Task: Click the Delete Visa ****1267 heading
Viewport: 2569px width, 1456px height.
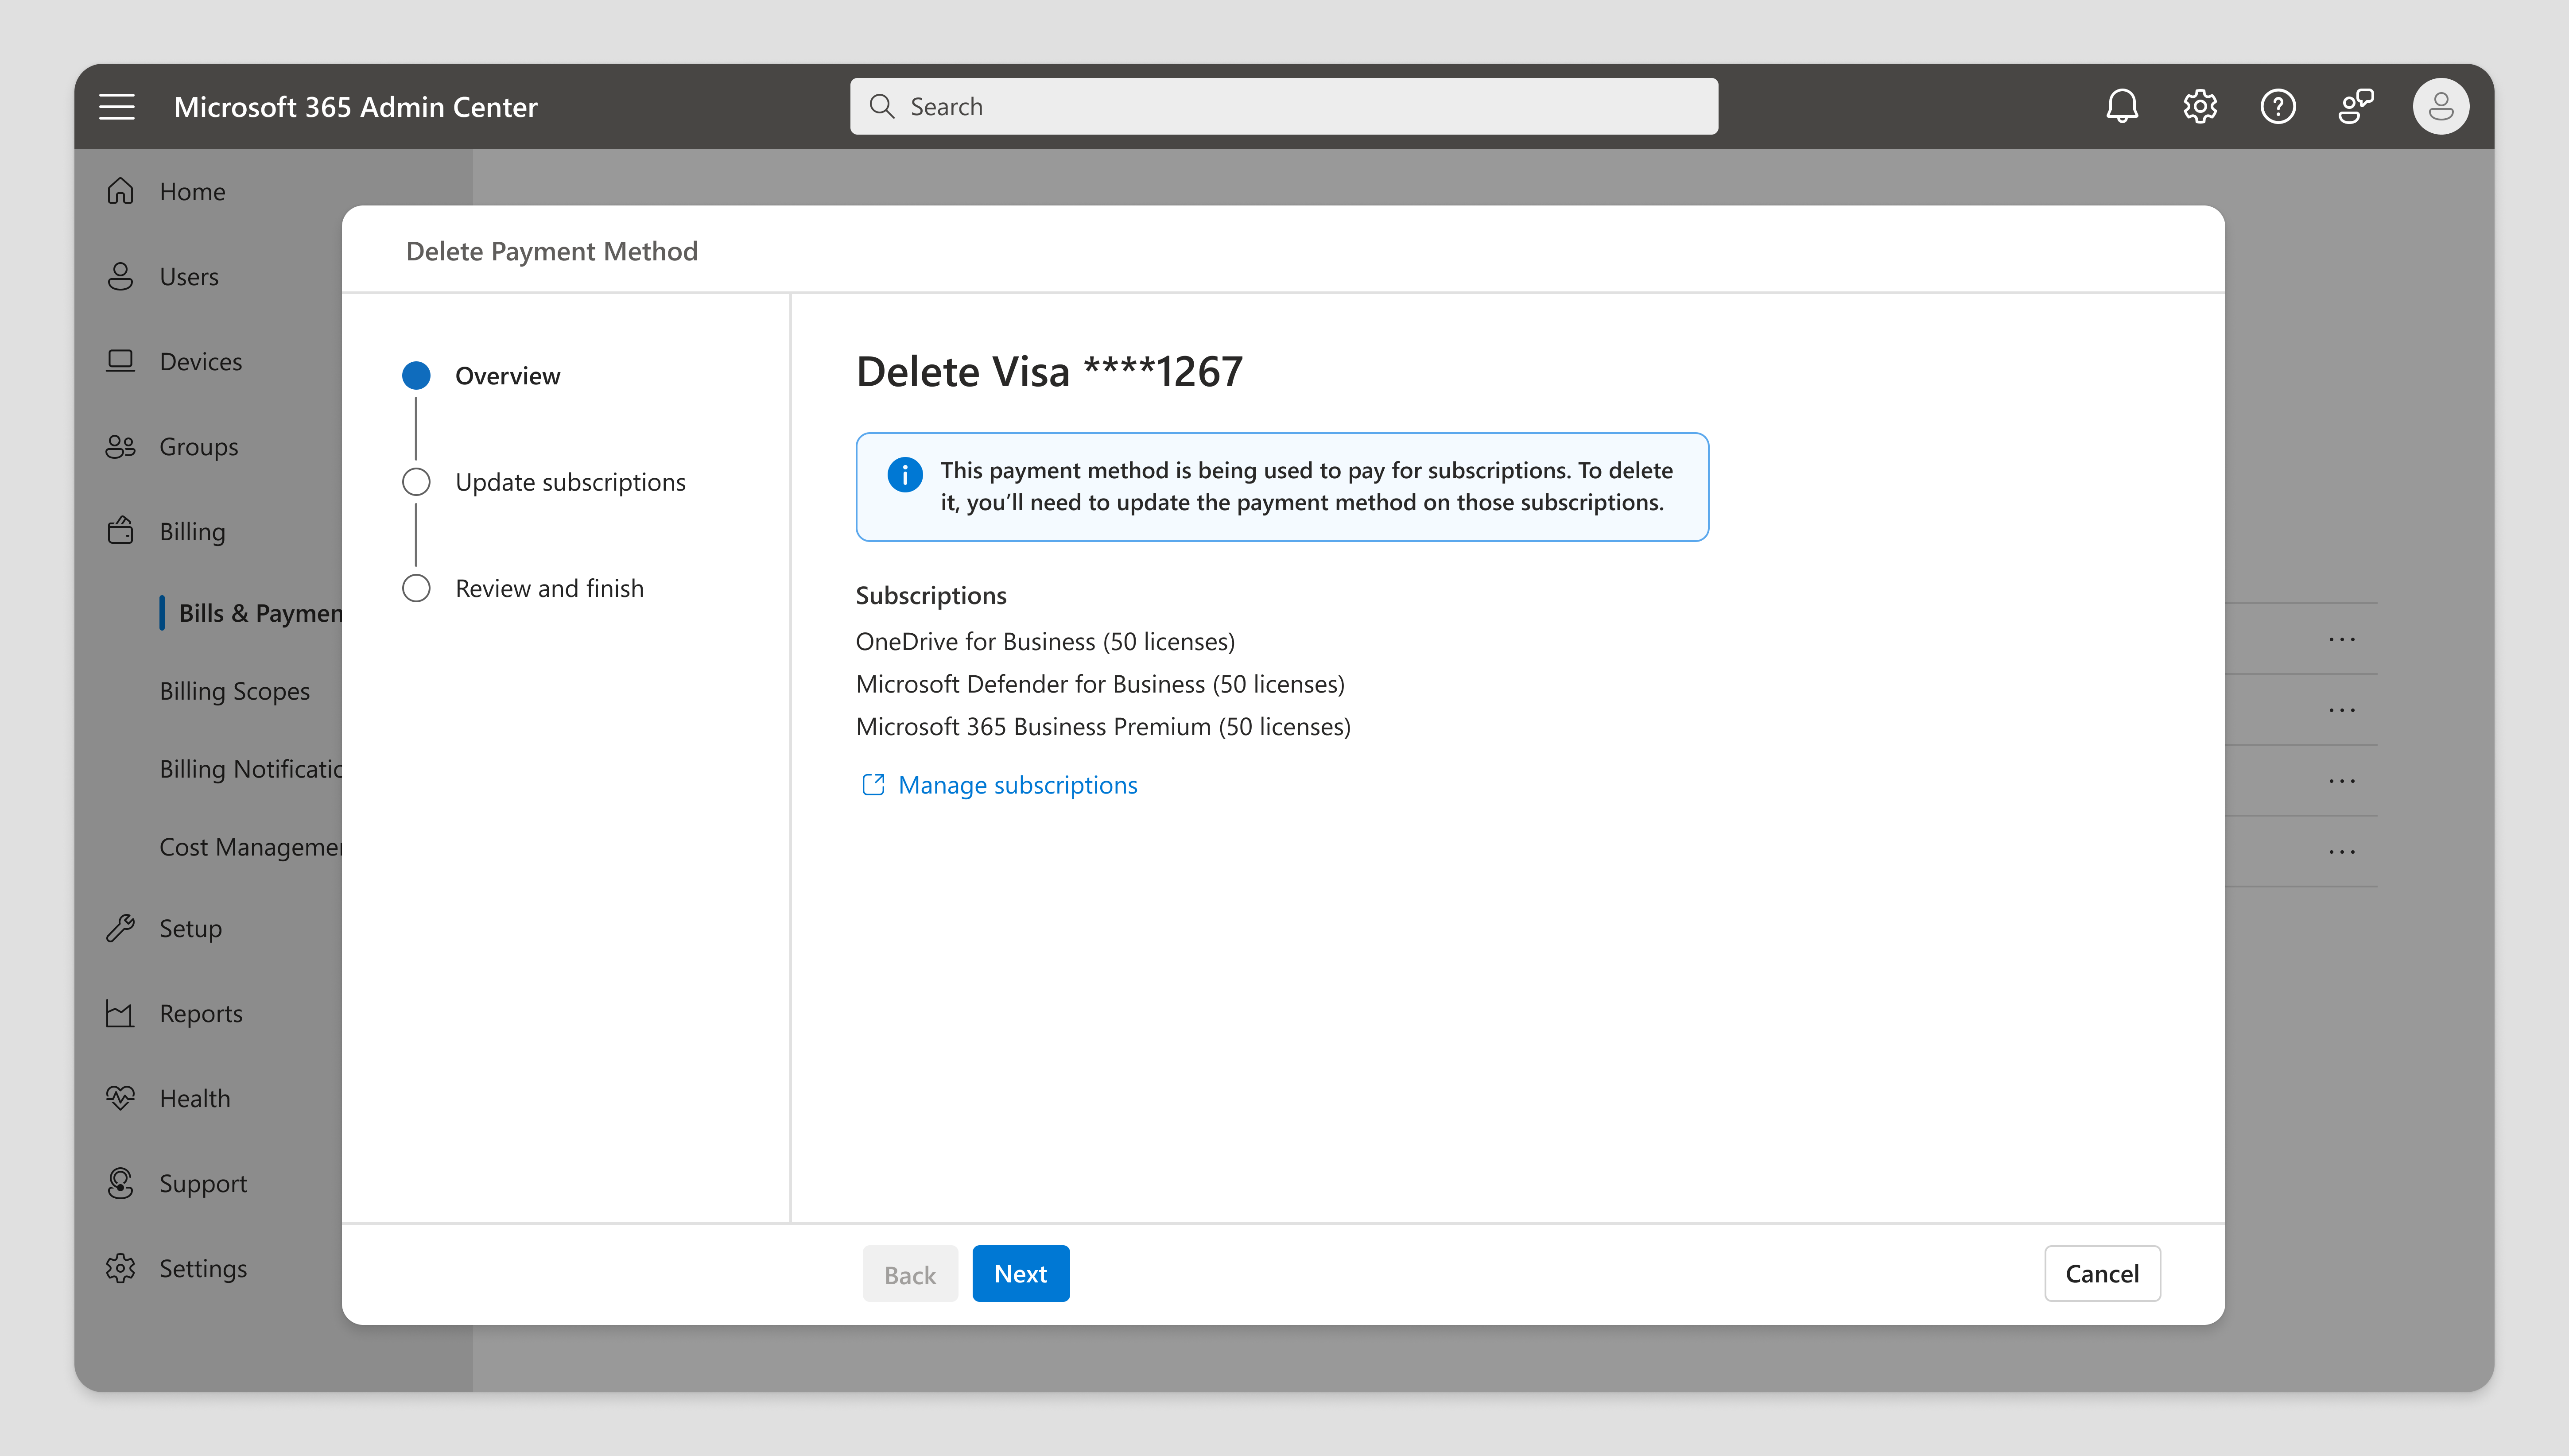Action: pos(1049,372)
